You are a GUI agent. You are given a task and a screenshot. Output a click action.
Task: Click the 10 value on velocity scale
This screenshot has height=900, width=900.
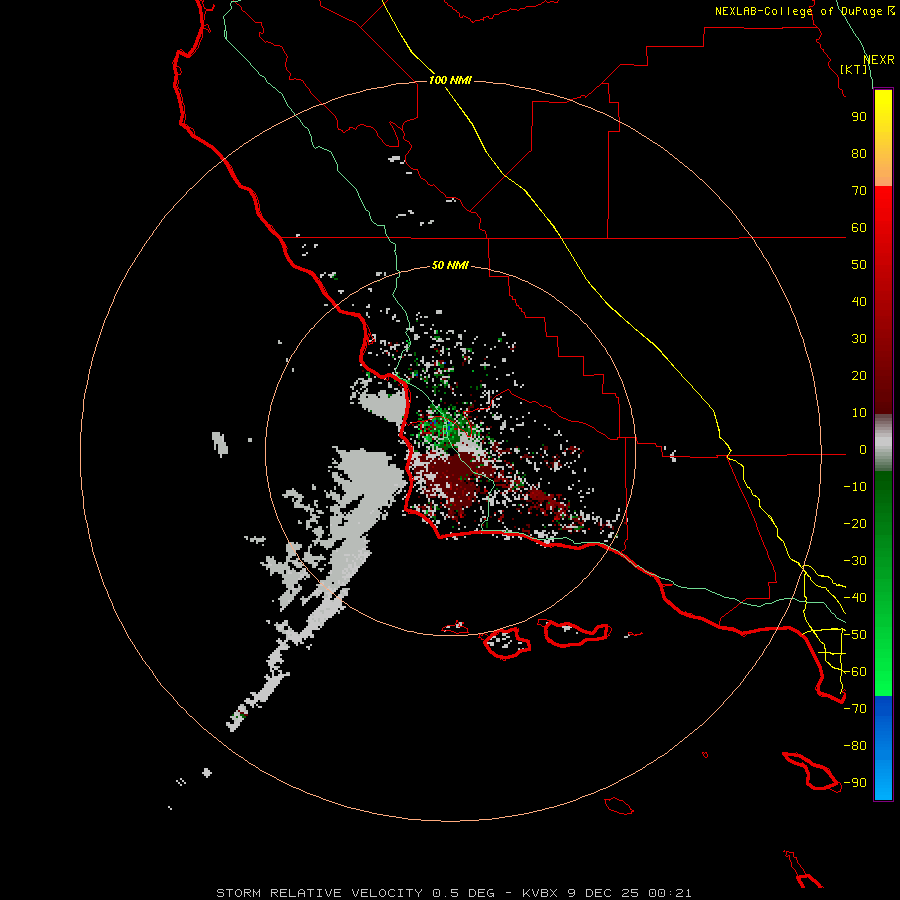point(859,413)
